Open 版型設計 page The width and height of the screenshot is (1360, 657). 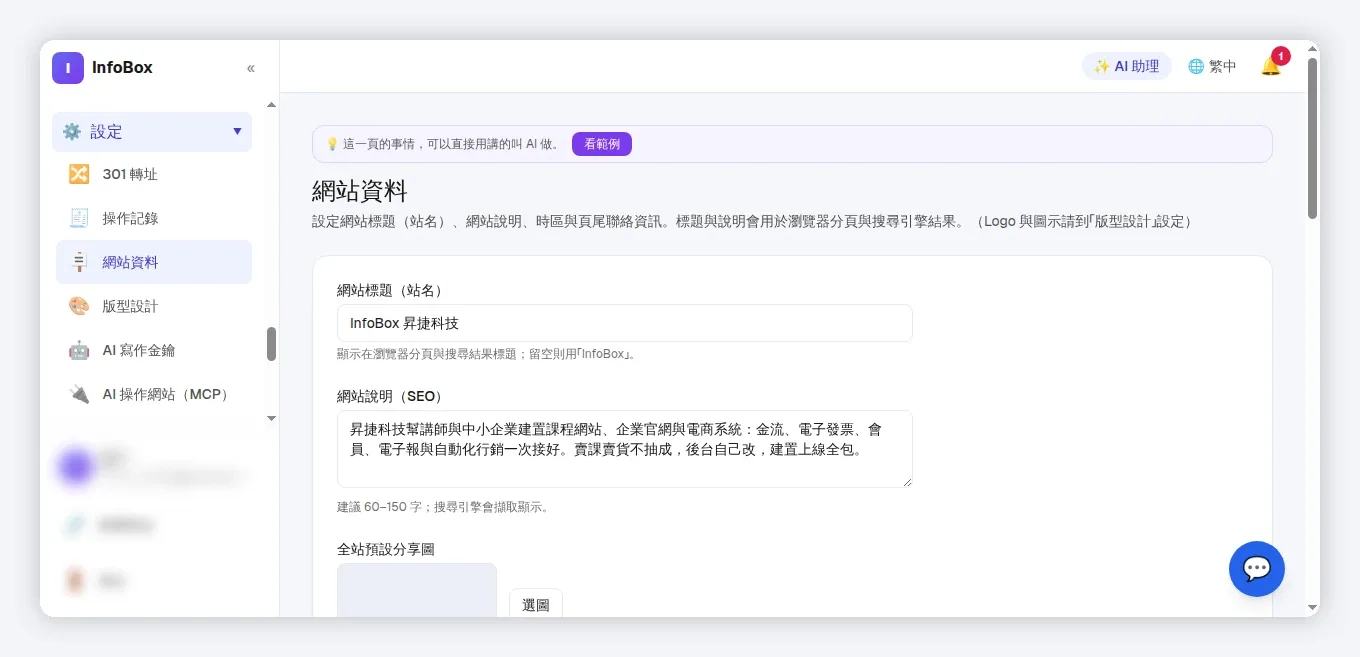[154, 306]
